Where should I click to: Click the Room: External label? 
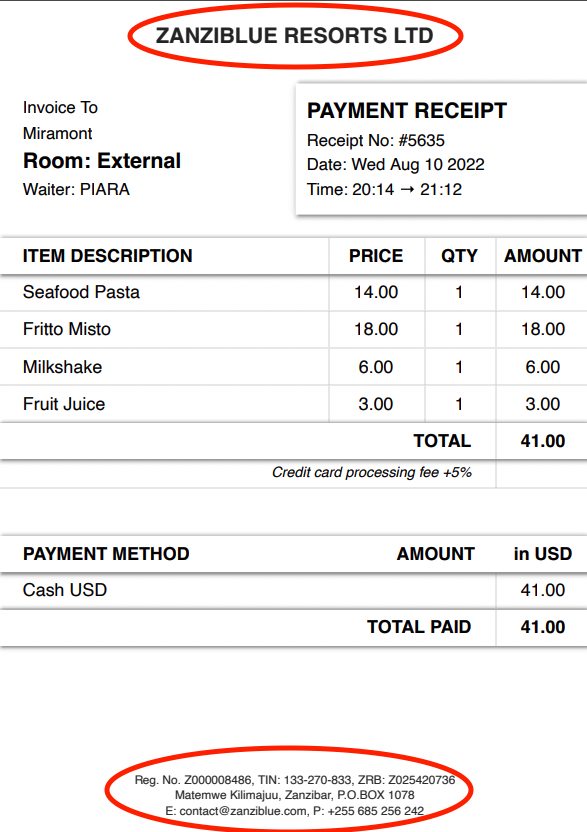pos(102,161)
